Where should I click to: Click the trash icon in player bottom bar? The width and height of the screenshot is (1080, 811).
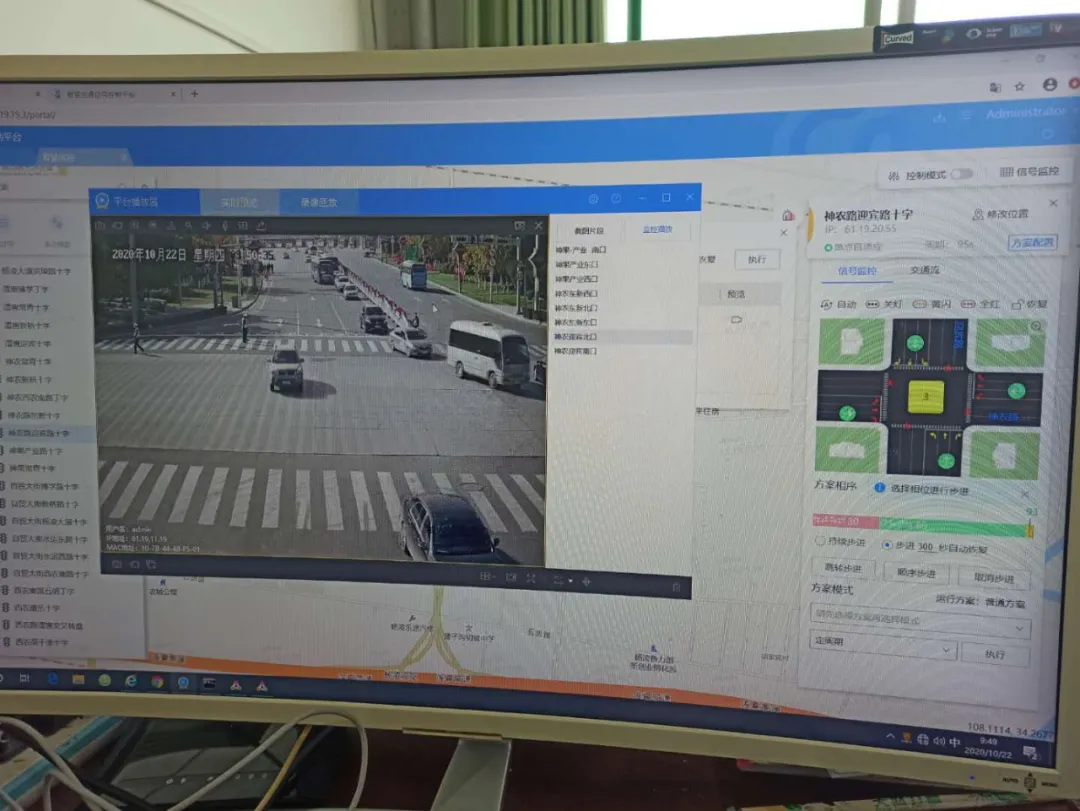coord(676,587)
